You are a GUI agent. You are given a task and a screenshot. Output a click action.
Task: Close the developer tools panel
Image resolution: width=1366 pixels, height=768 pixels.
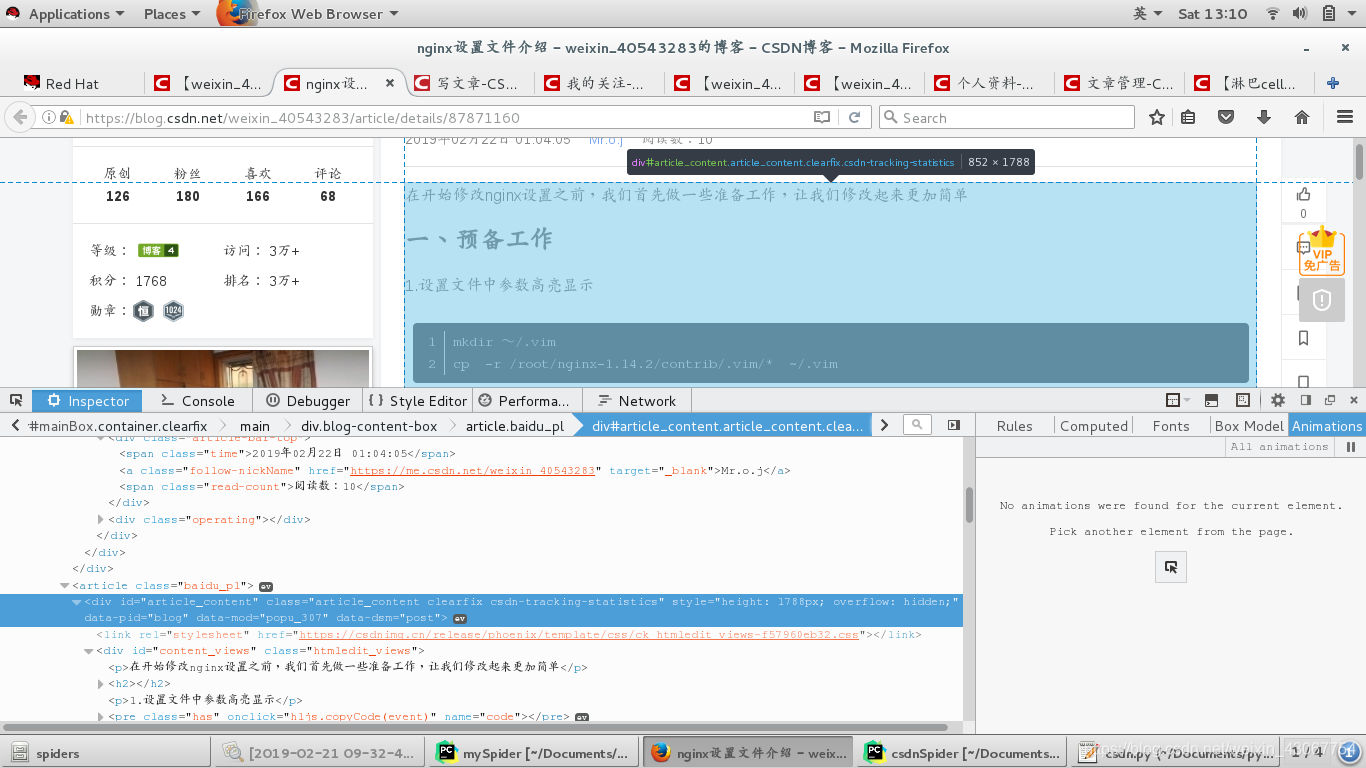click(x=1353, y=400)
